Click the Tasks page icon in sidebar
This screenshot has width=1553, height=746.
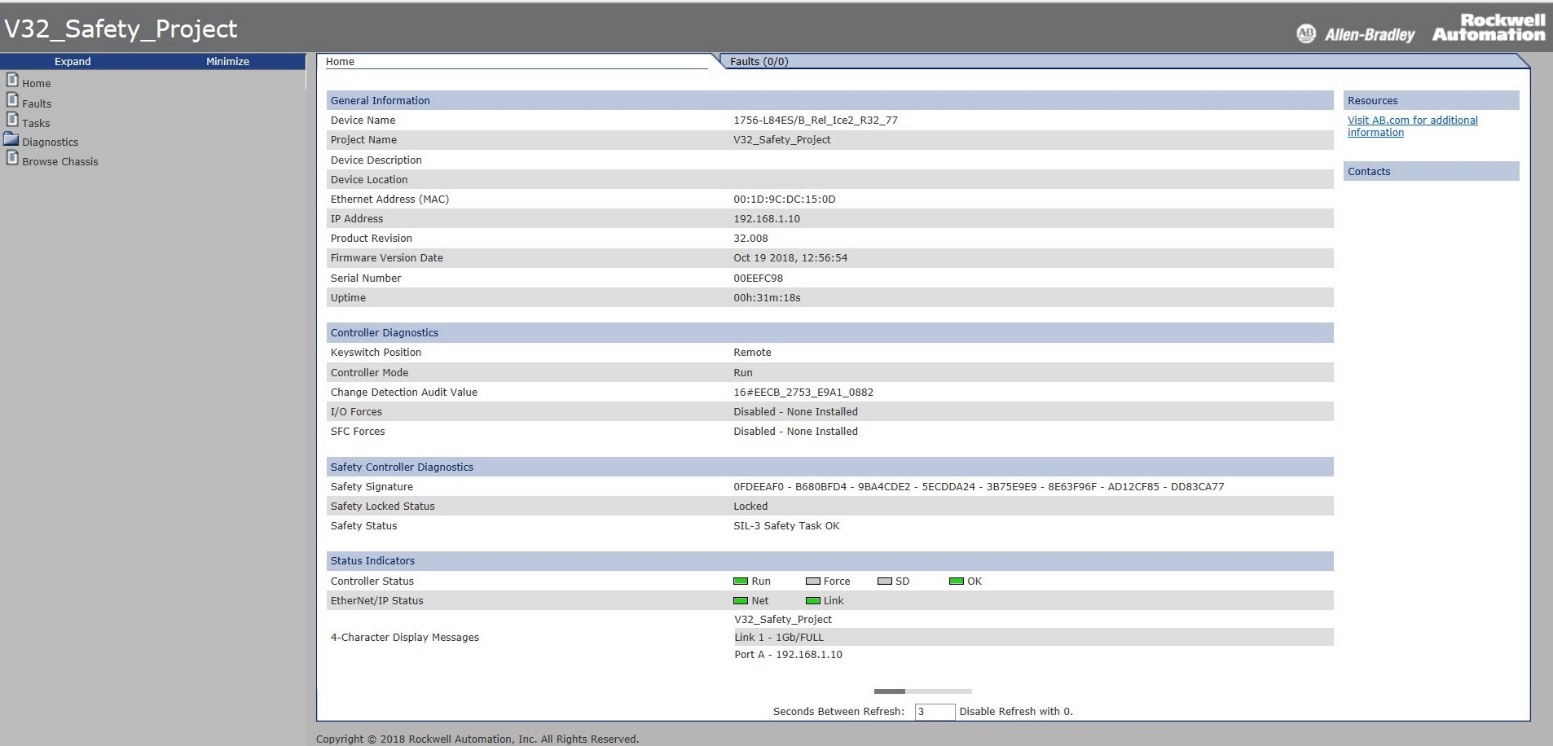point(12,121)
